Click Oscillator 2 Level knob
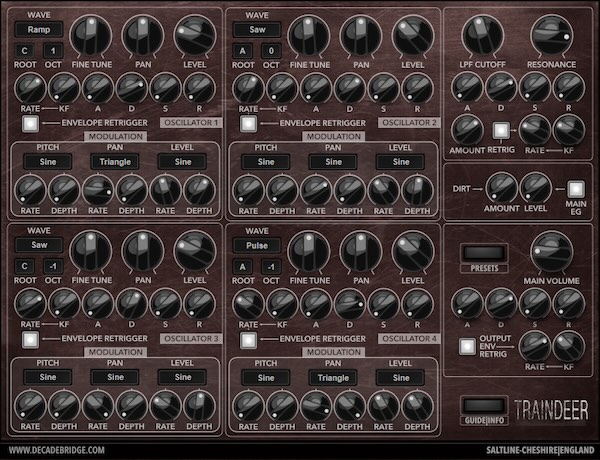600x460 pixels. (x=413, y=36)
